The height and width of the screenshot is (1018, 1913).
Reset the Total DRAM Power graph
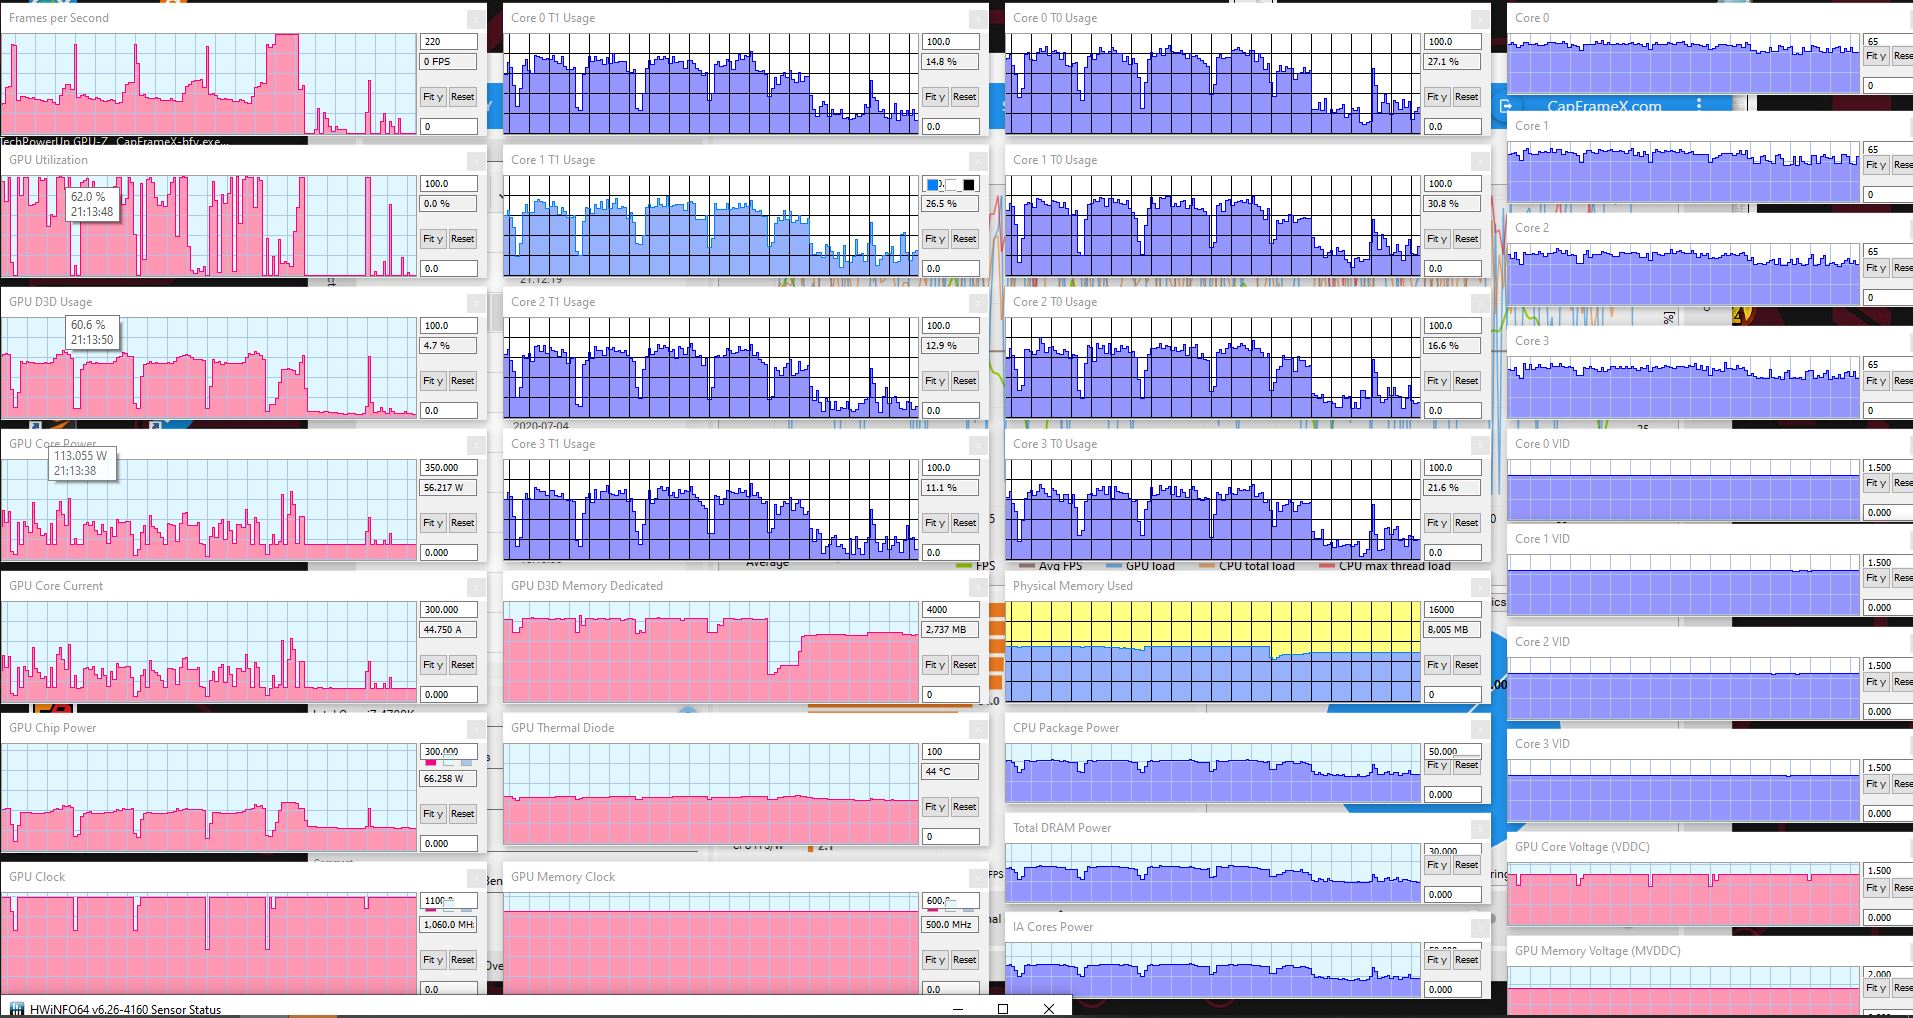[x=1466, y=864]
